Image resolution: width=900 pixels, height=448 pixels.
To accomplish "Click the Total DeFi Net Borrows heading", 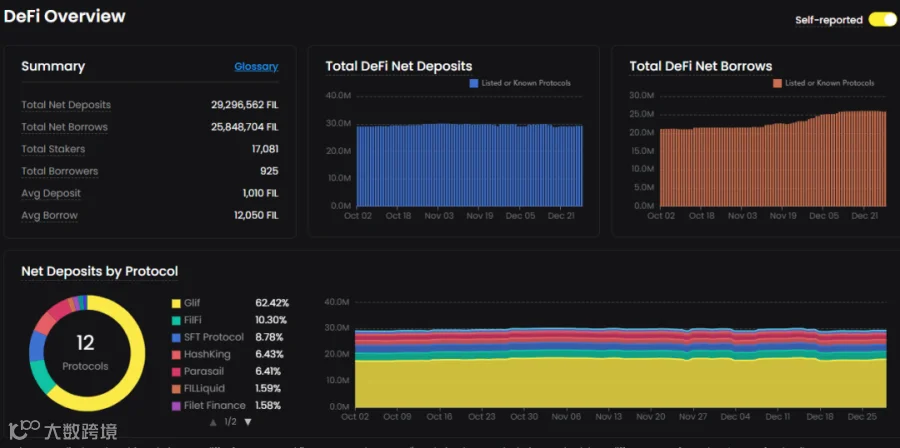I will [701, 66].
